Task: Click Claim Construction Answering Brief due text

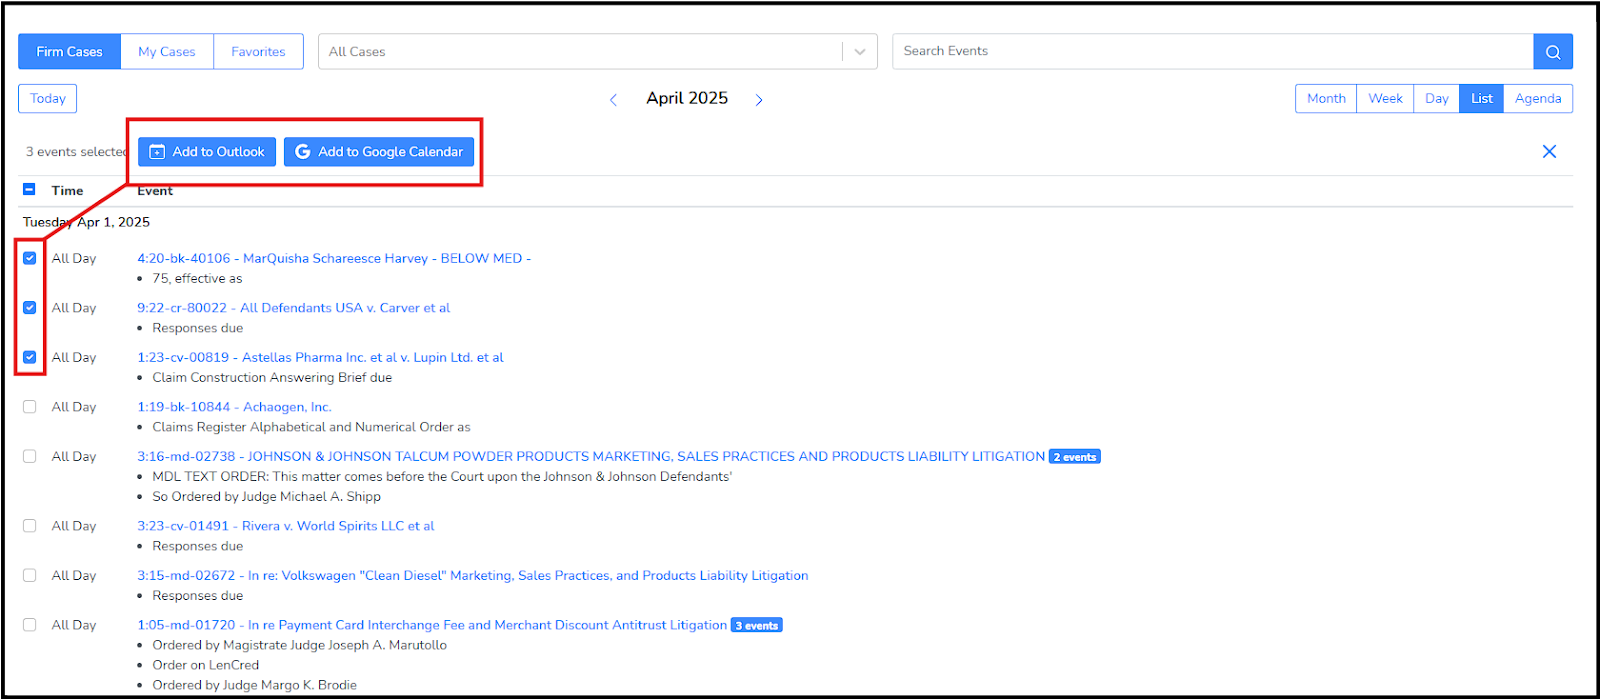Action: [x=272, y=377]
